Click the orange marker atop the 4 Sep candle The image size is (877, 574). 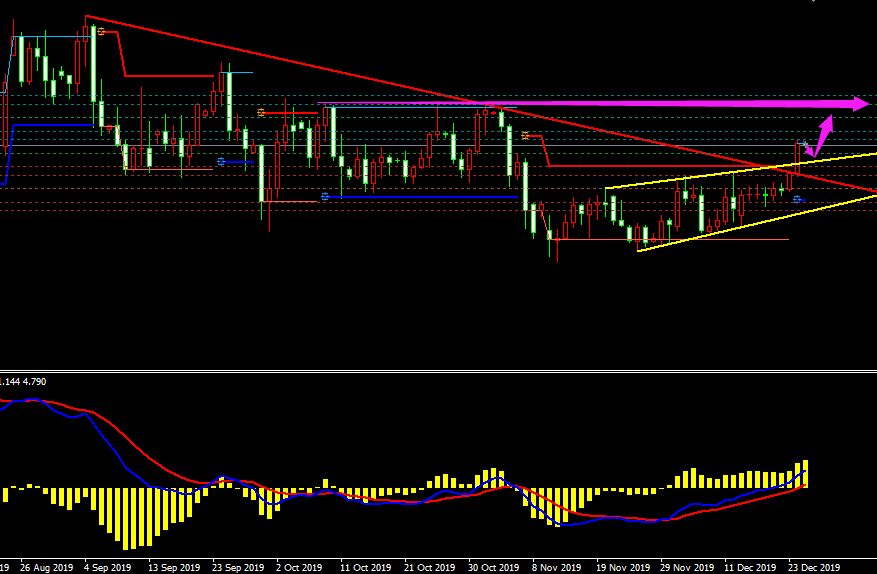click(x=101, y=32)
